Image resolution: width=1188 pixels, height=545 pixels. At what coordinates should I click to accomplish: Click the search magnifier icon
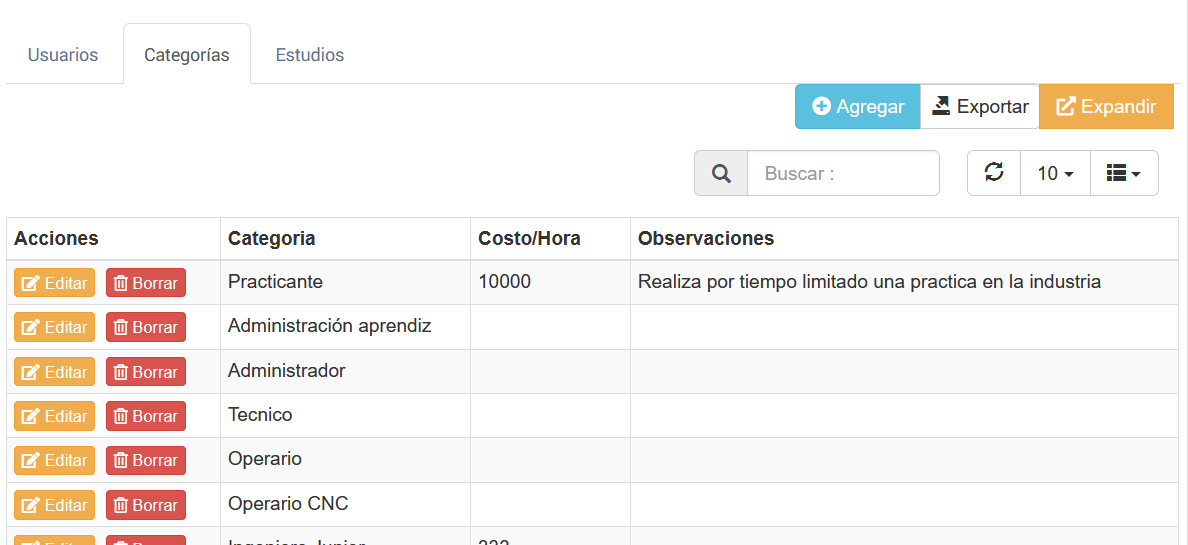tap(721, 174)
